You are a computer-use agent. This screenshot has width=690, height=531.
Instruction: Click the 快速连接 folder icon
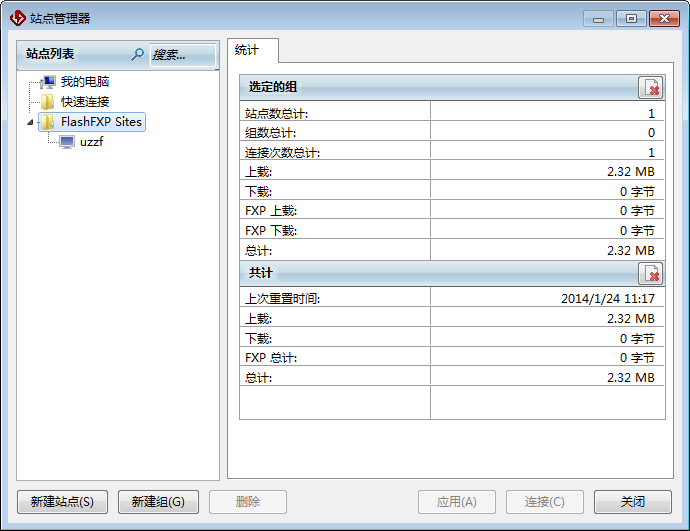click(x=48, y=102)
